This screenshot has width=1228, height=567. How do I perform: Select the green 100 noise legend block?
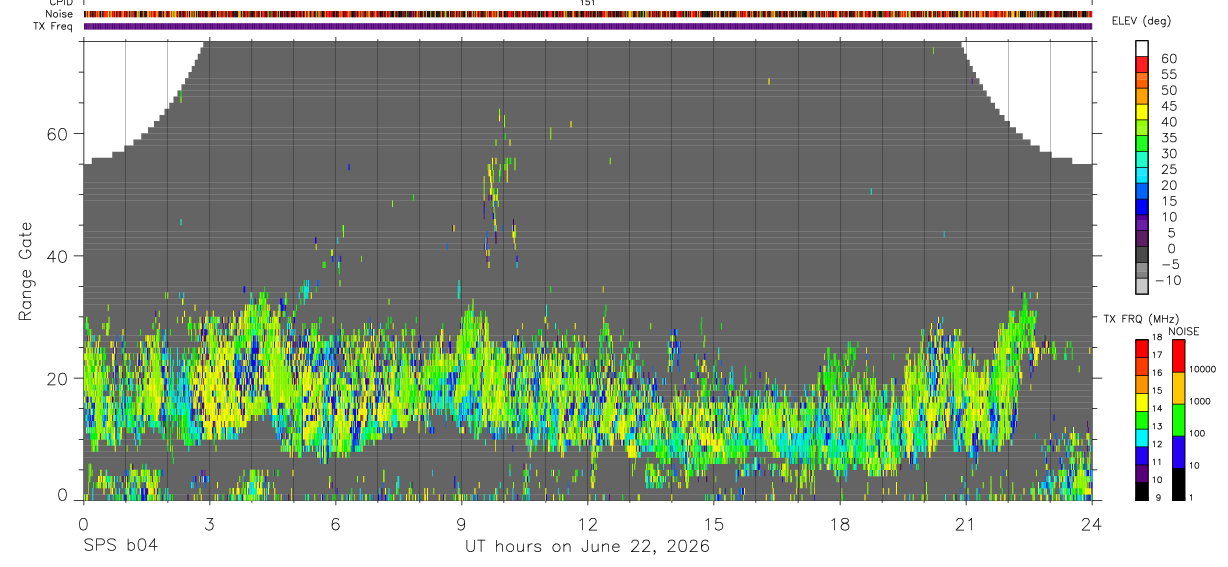pos(1178,420)
